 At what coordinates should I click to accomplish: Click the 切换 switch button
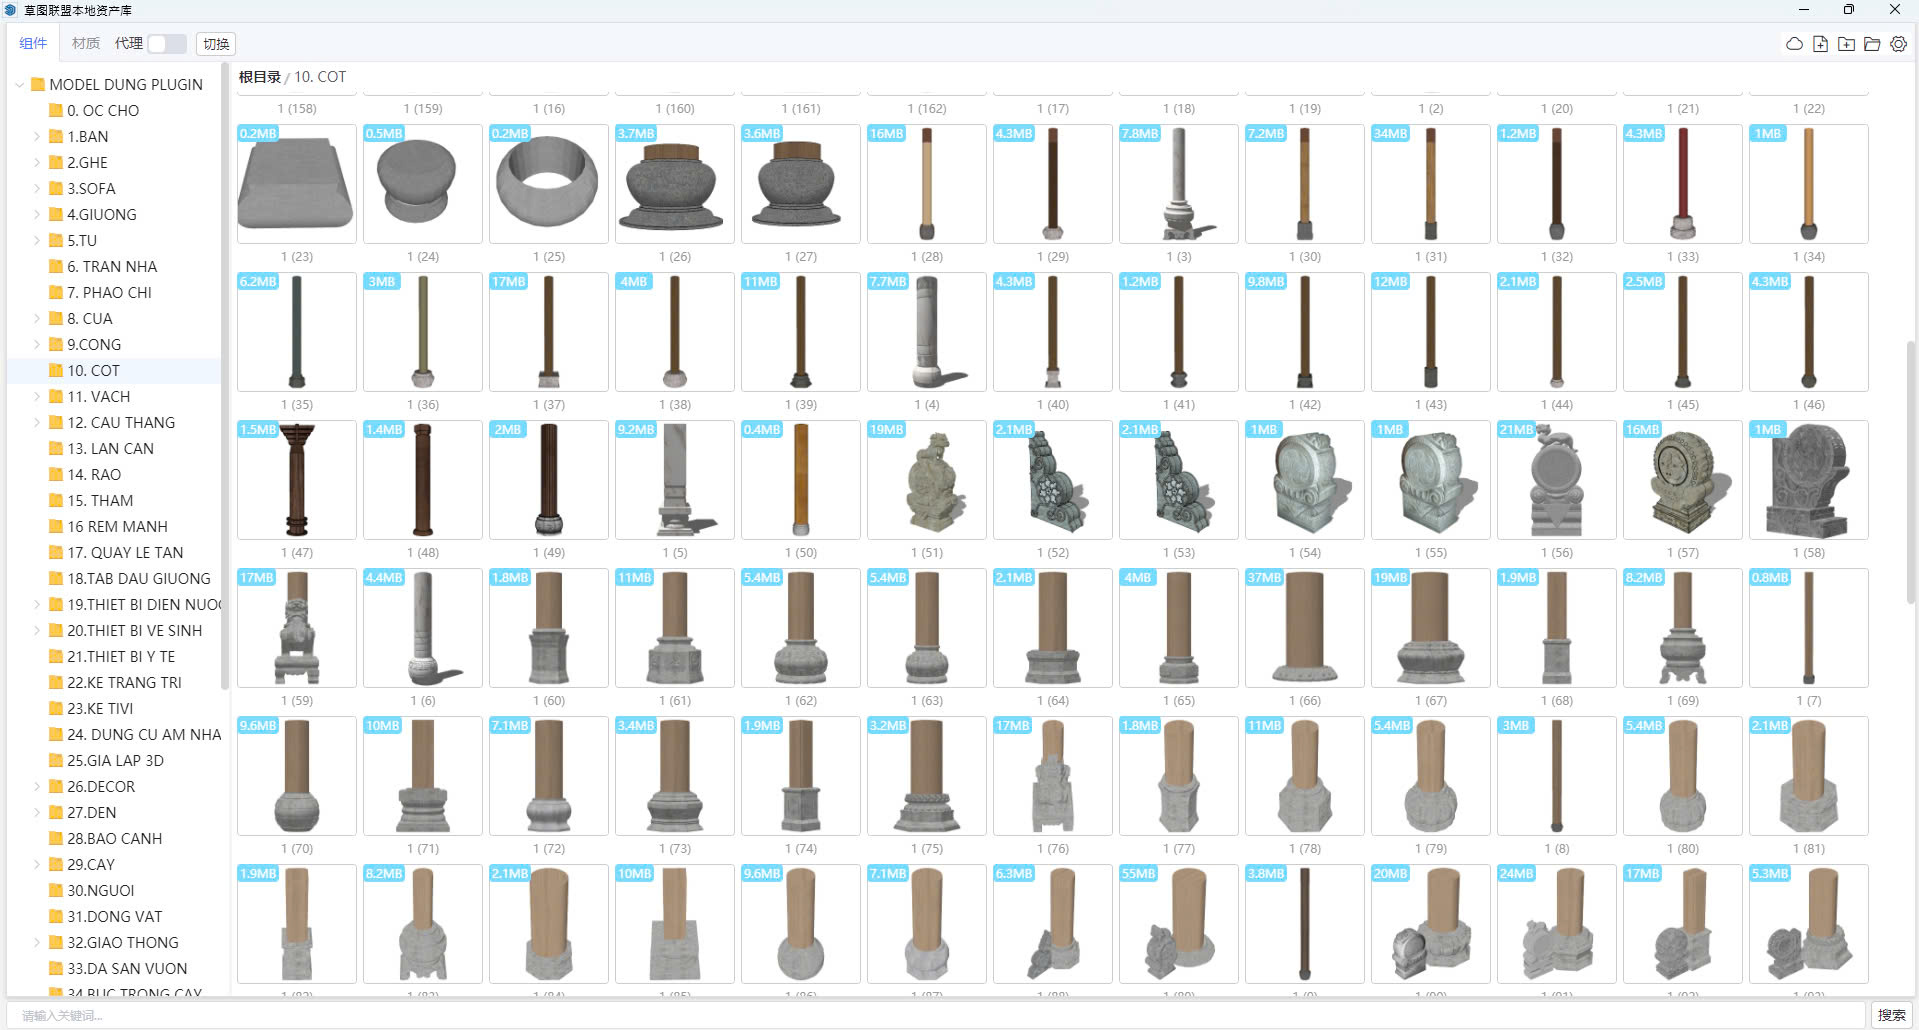[x=216, y=44]
